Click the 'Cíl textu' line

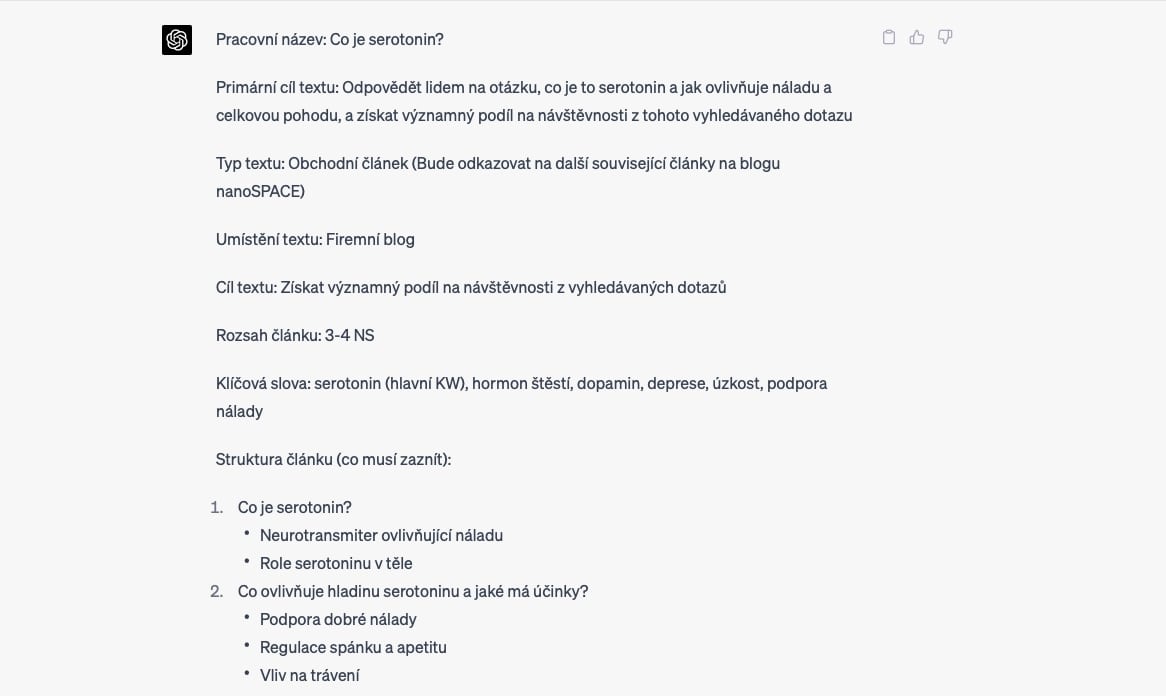click(471, 288)
